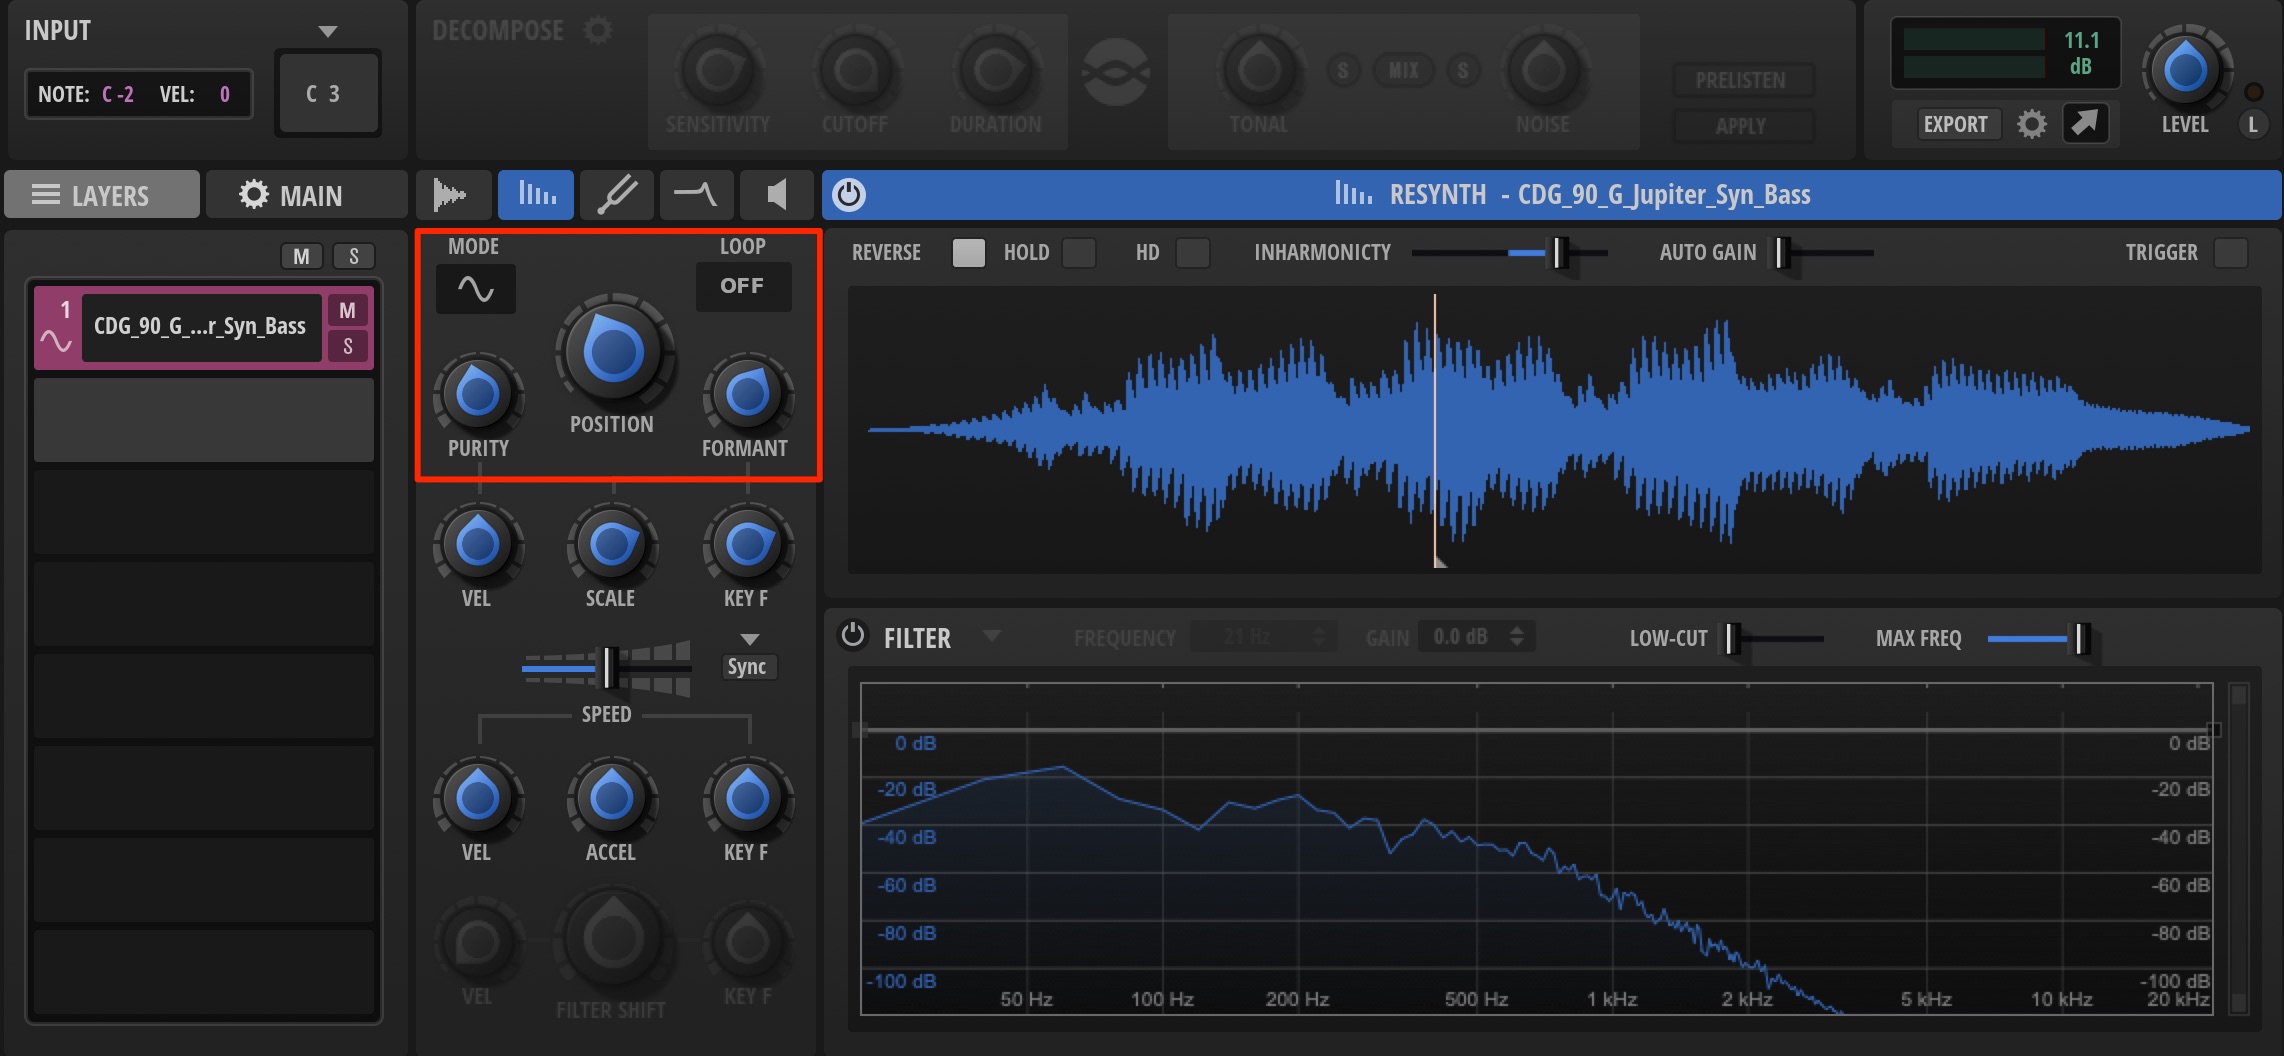Screen dimensions: 2284x1056
Task: Open the sample playback tab icon
Action: pos(452,194)
